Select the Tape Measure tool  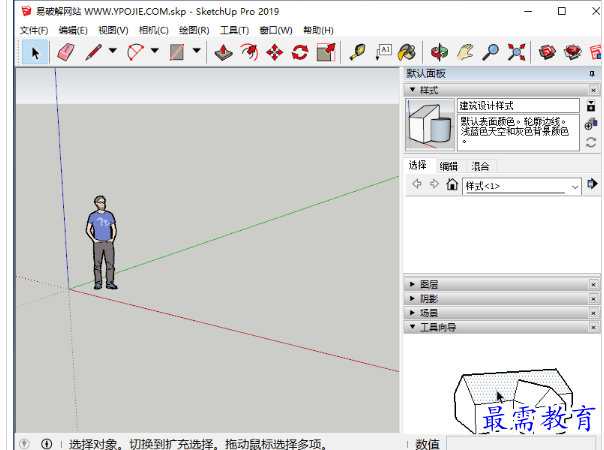(x=357, y=52)
